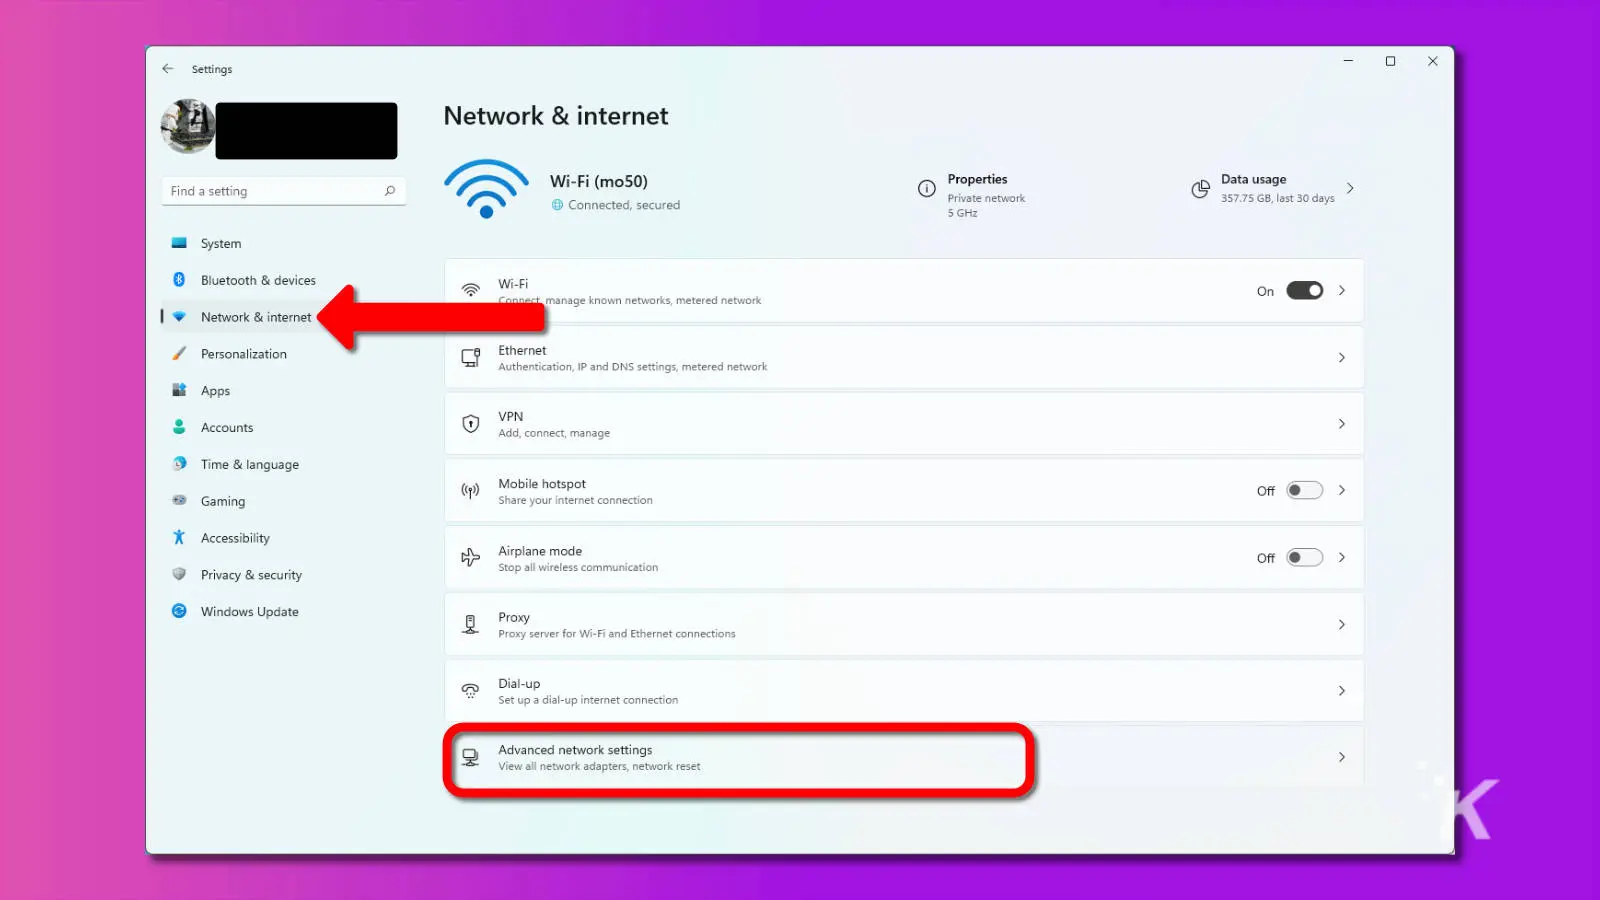The height and width of the screenshot is (900, 1600).
Task: Click the Personalization brush icon
Action: pos(179,354)
